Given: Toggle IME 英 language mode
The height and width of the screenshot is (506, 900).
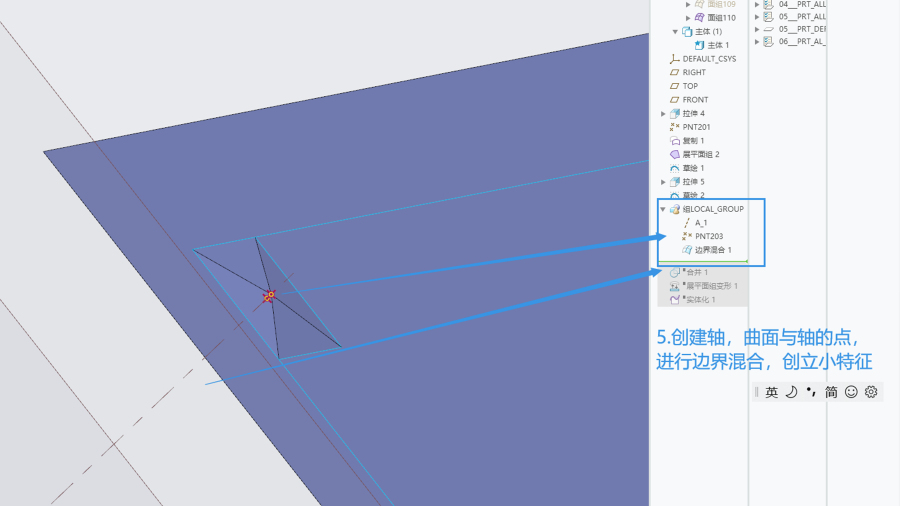Looking at the screenshot, I should click(x=771, y=392).
